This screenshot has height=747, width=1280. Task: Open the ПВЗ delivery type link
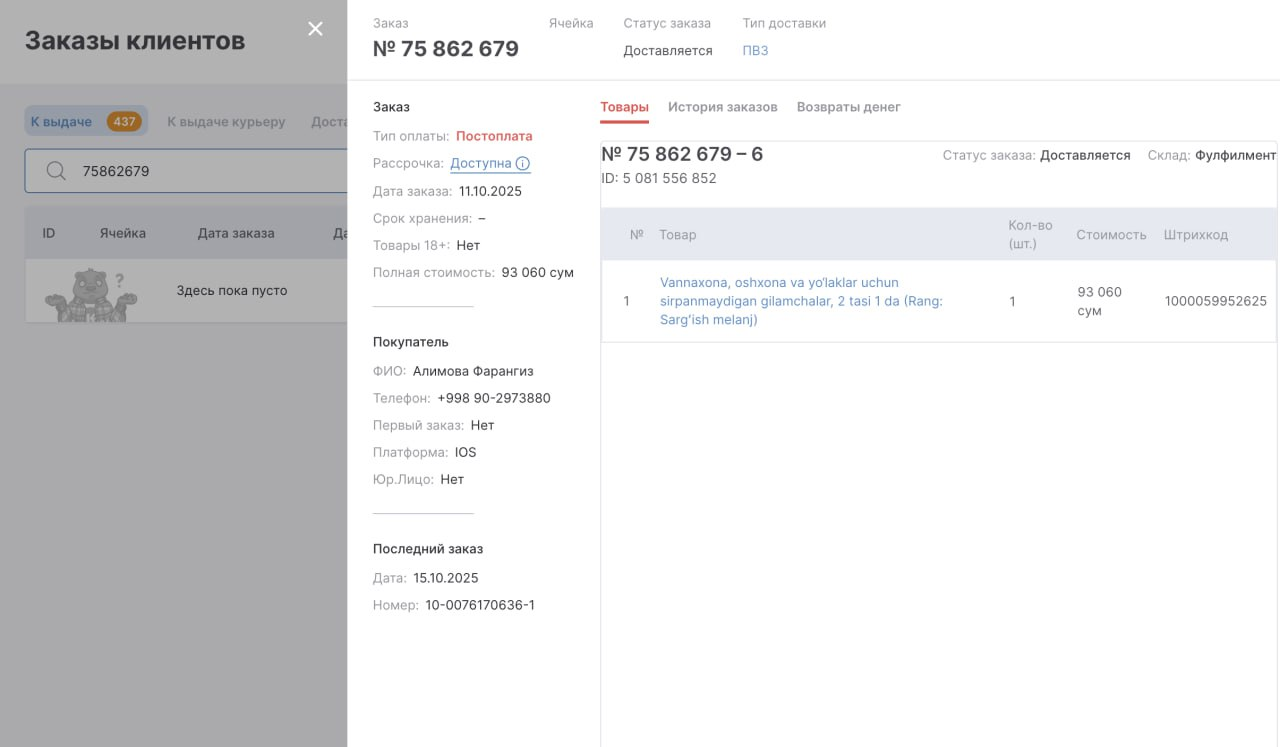point(755,50)
